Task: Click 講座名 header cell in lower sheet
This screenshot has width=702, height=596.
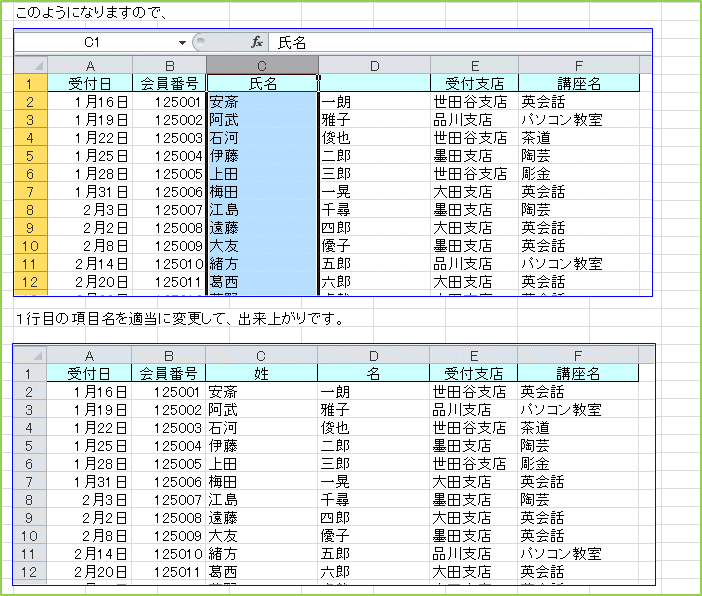Action: [578, 373]
